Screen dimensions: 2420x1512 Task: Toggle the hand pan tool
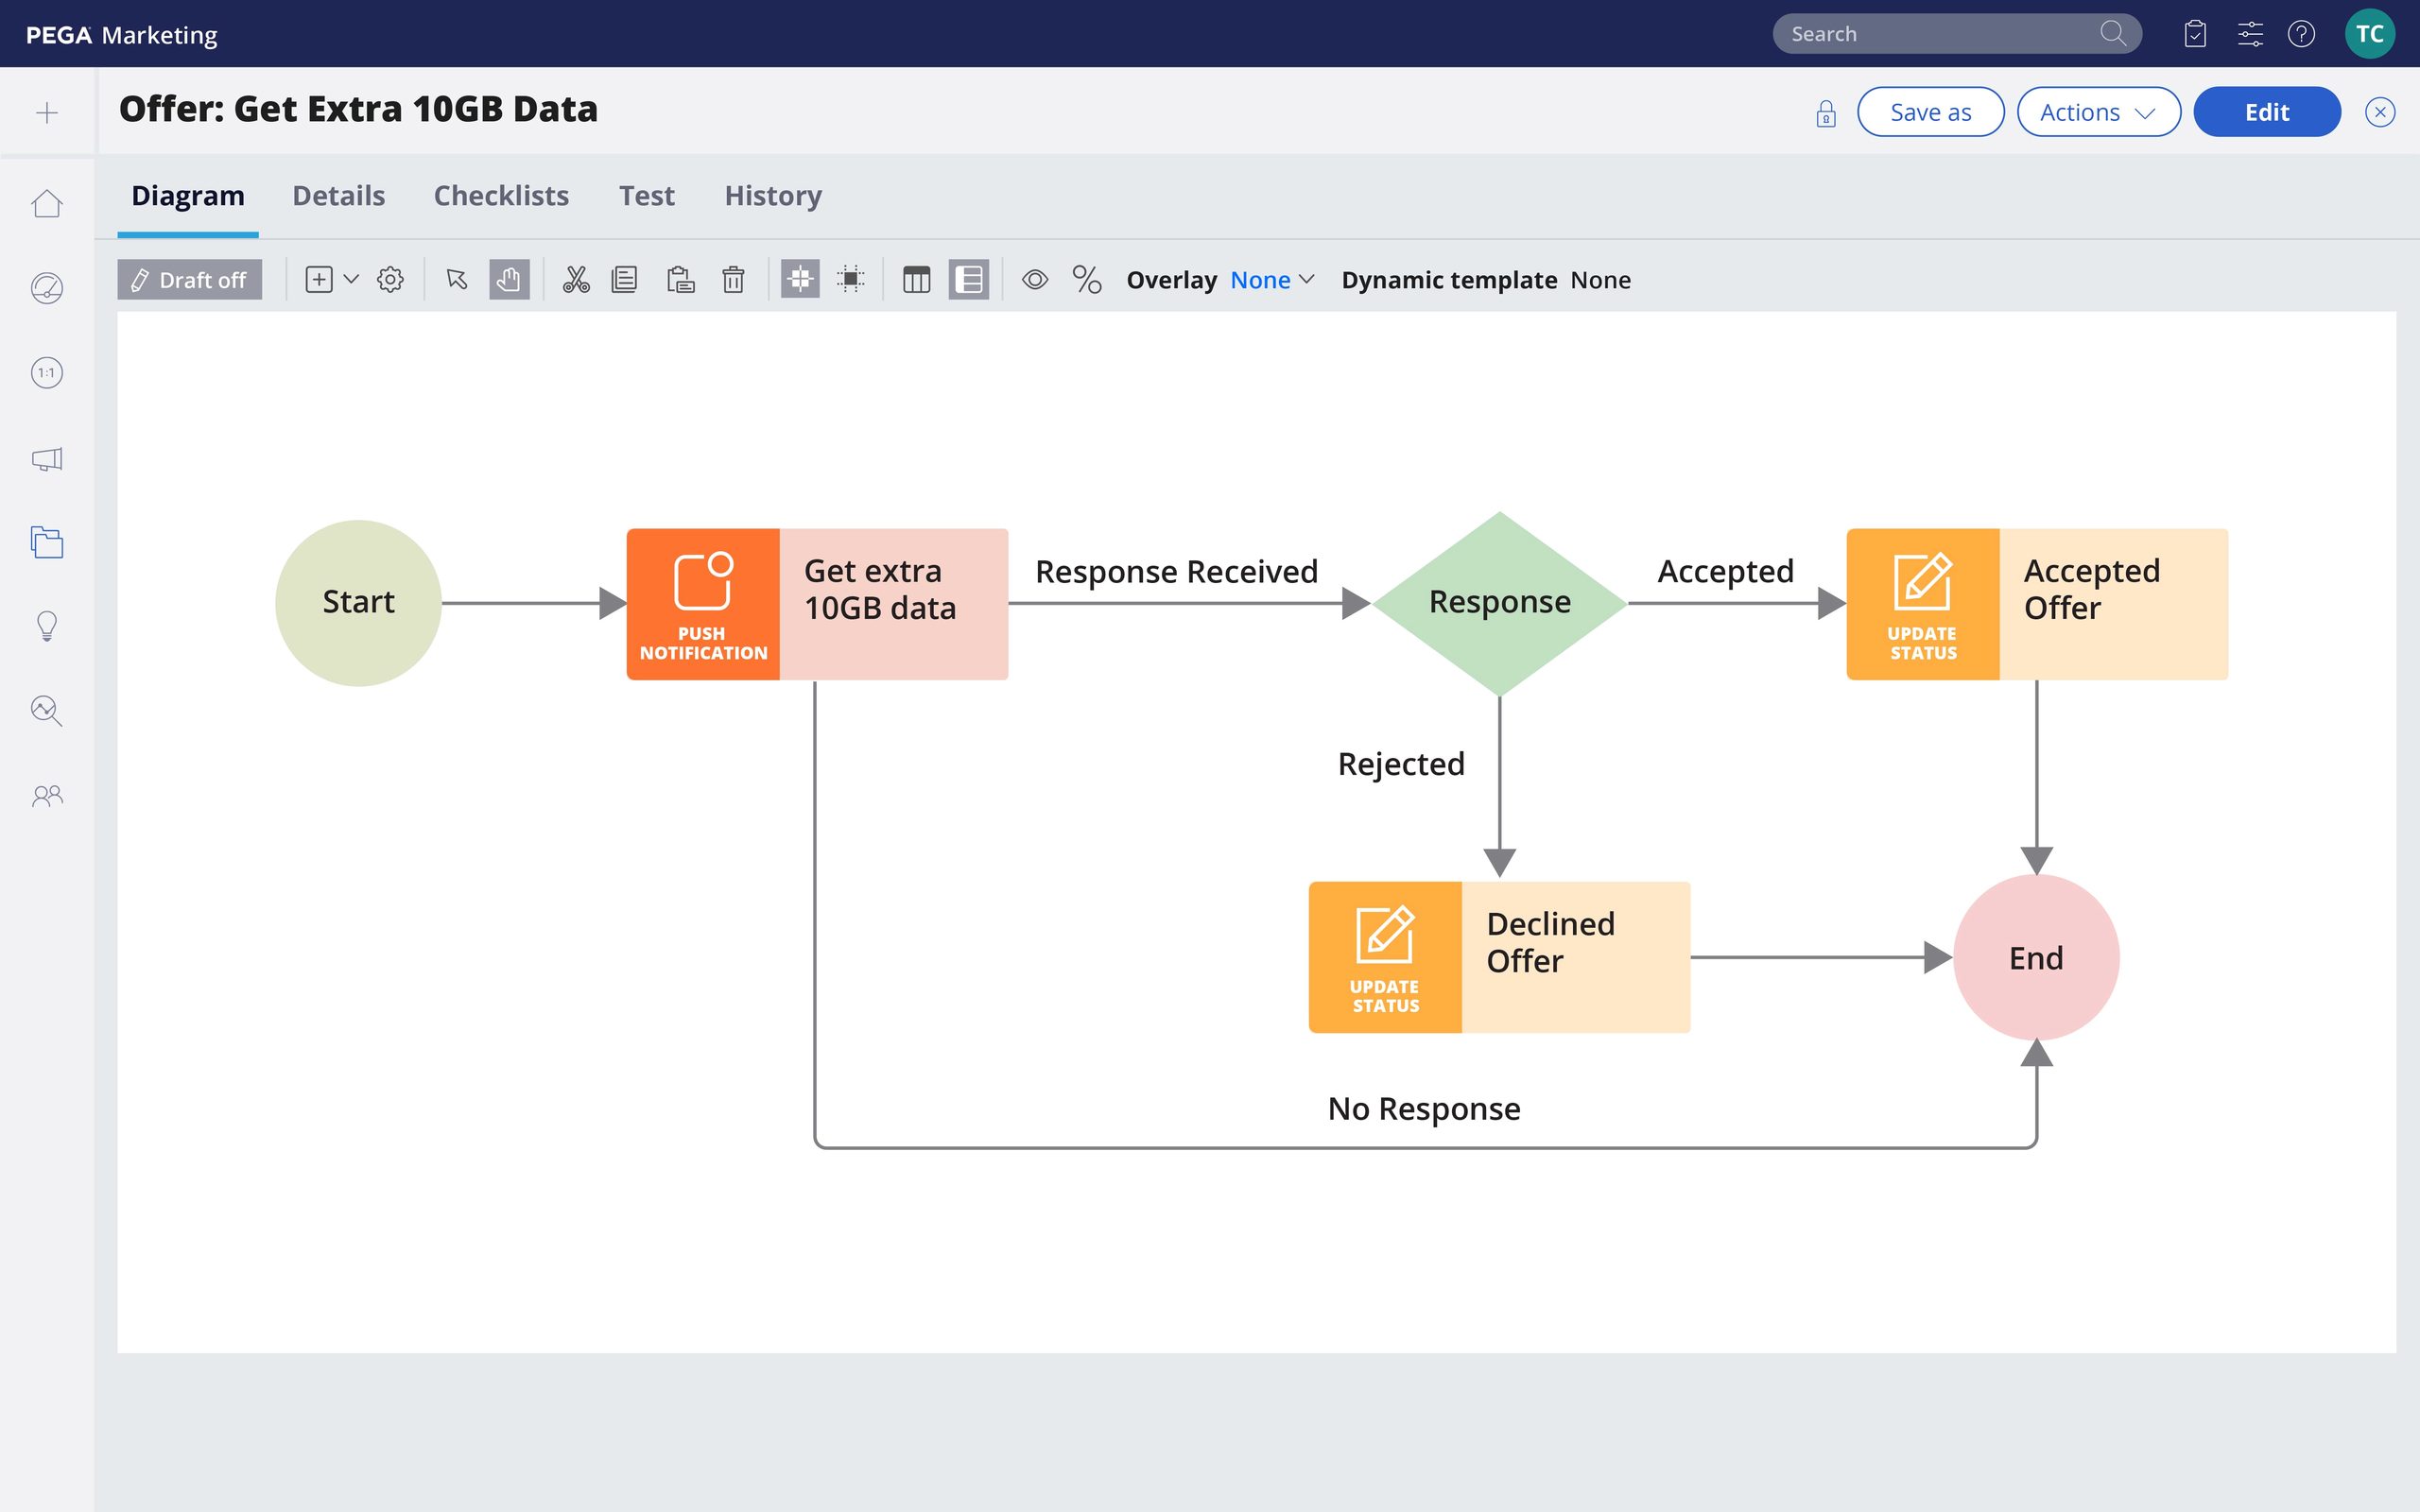[509, 279]
